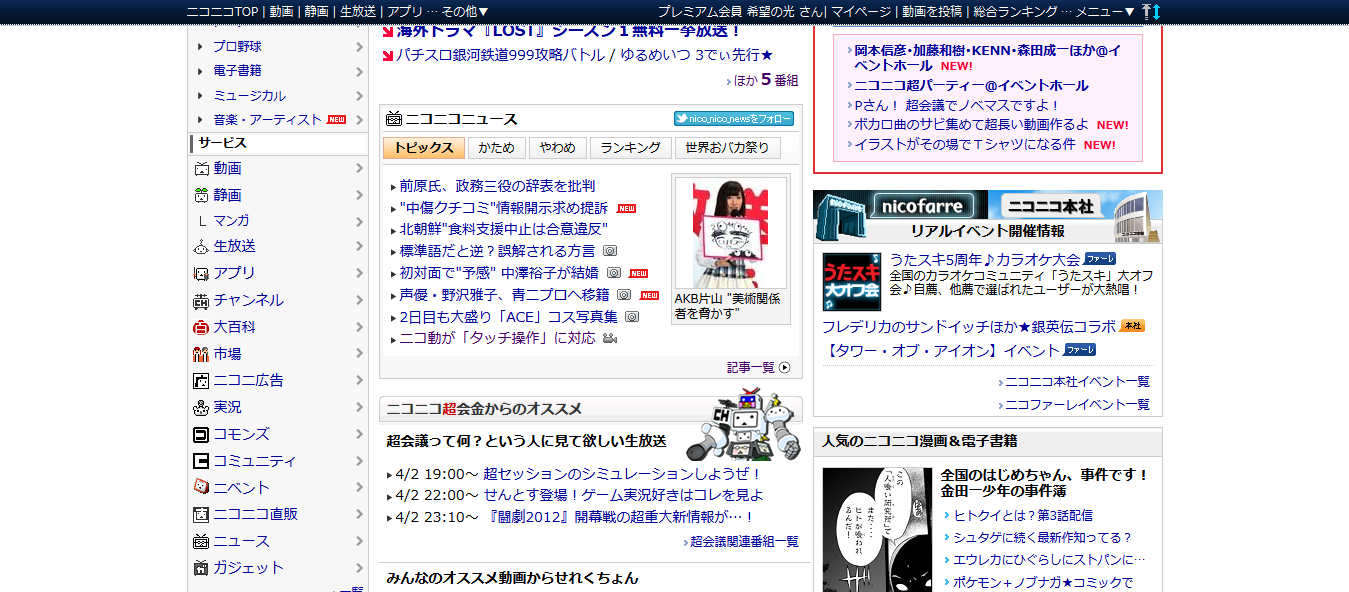Click the アプリ sidebar icon
The width and height of the screenshot is (1349, 592).
click(201, 273)
